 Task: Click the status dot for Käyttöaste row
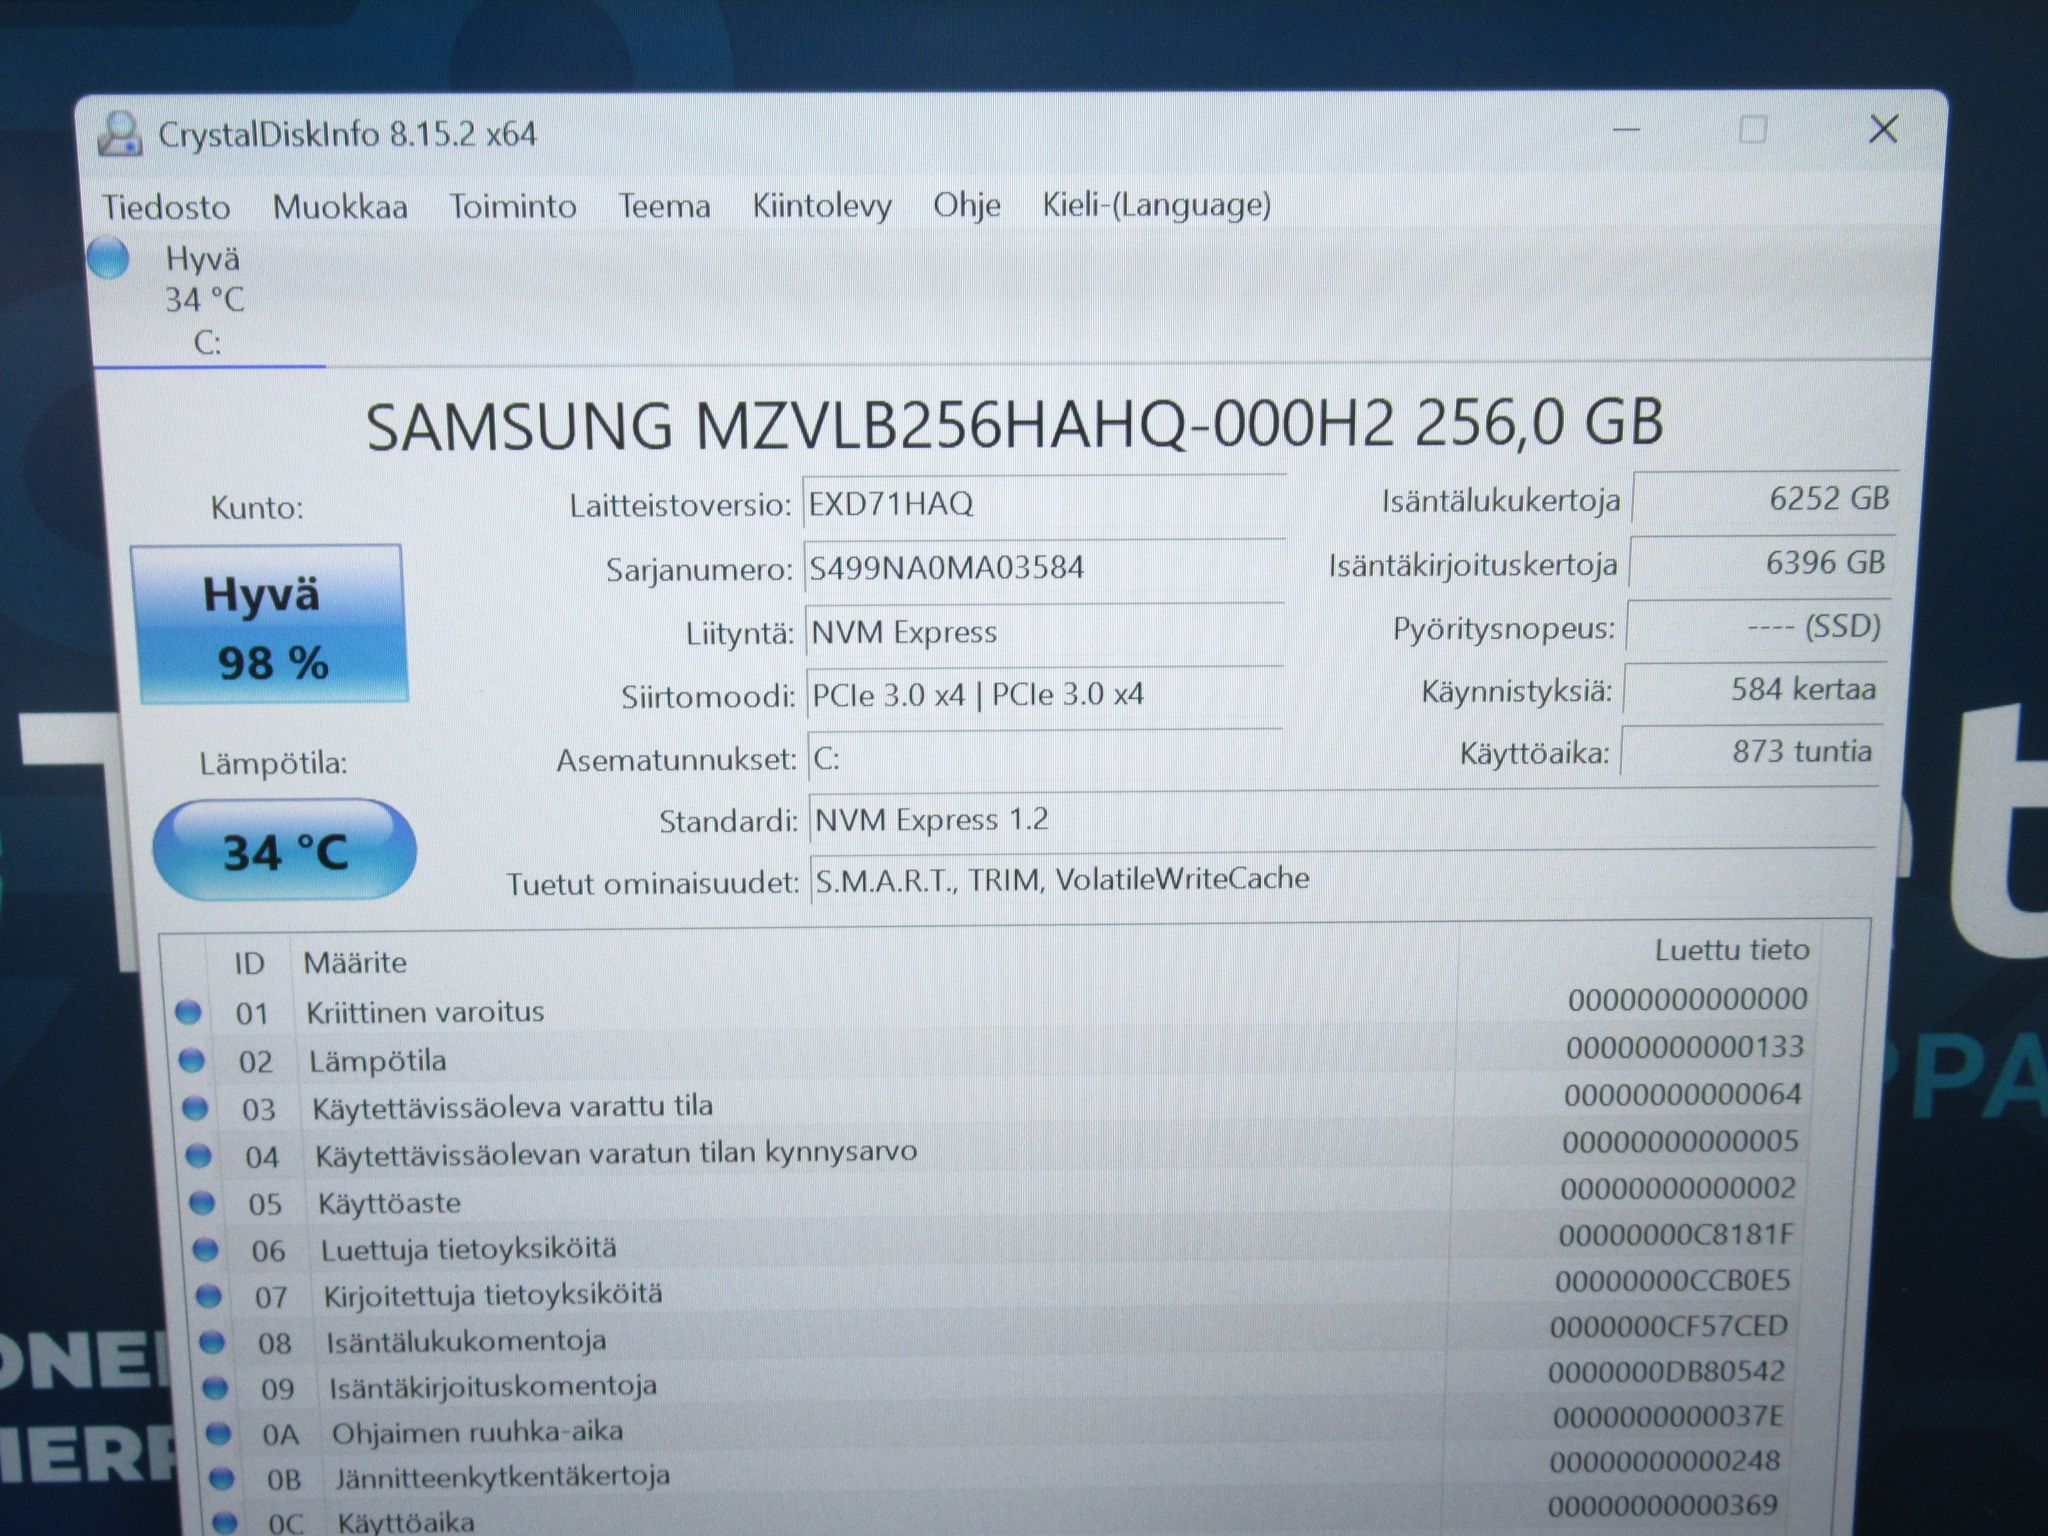[202, 1203]
